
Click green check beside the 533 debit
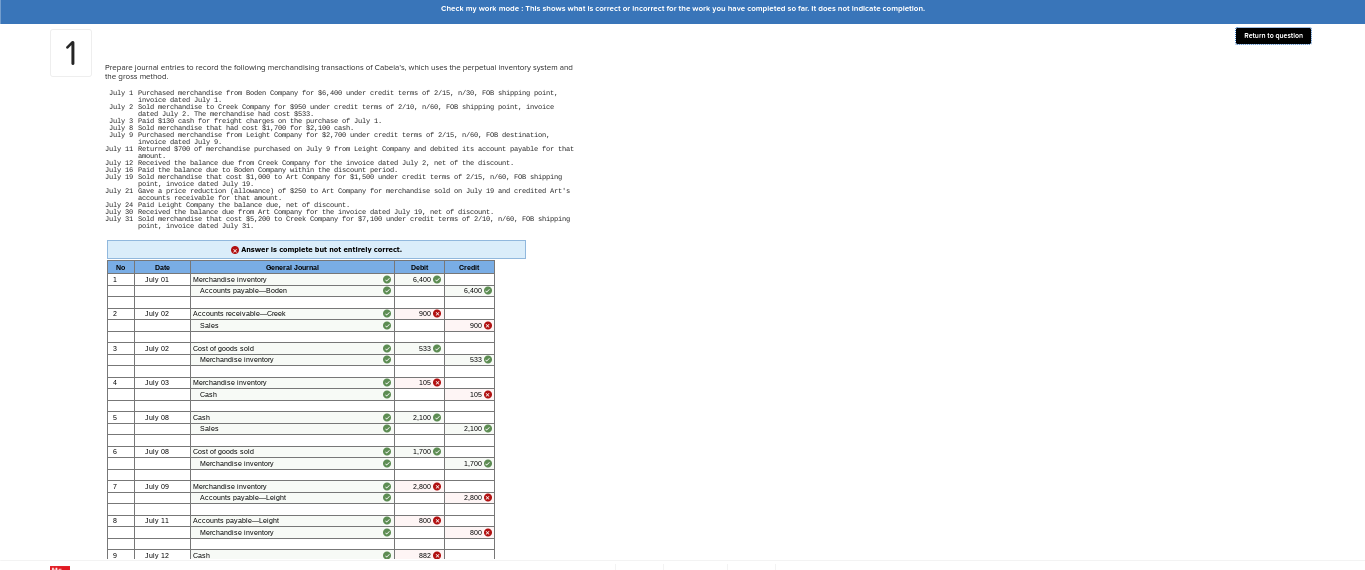point(437,348)
